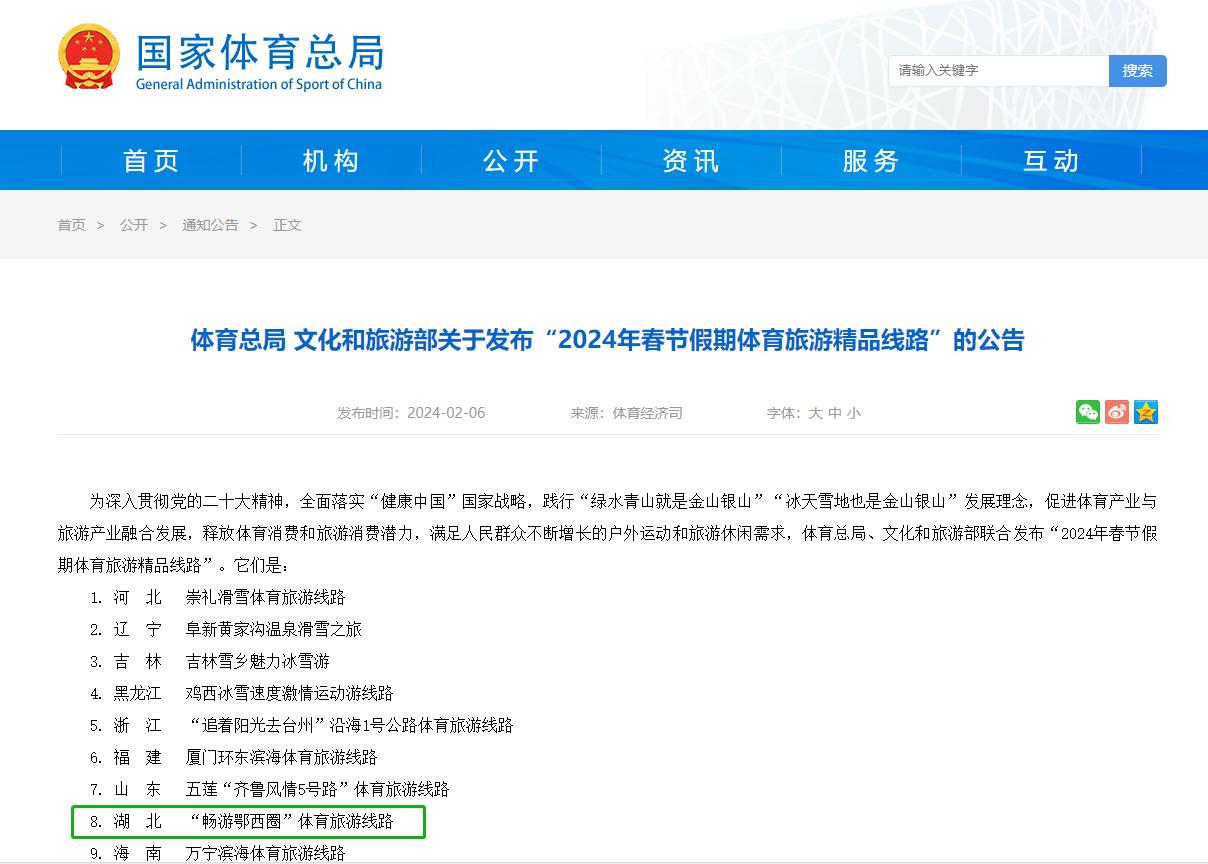Set font size to 小
This screenshot has height=864, width=1208.
[853, 413]
